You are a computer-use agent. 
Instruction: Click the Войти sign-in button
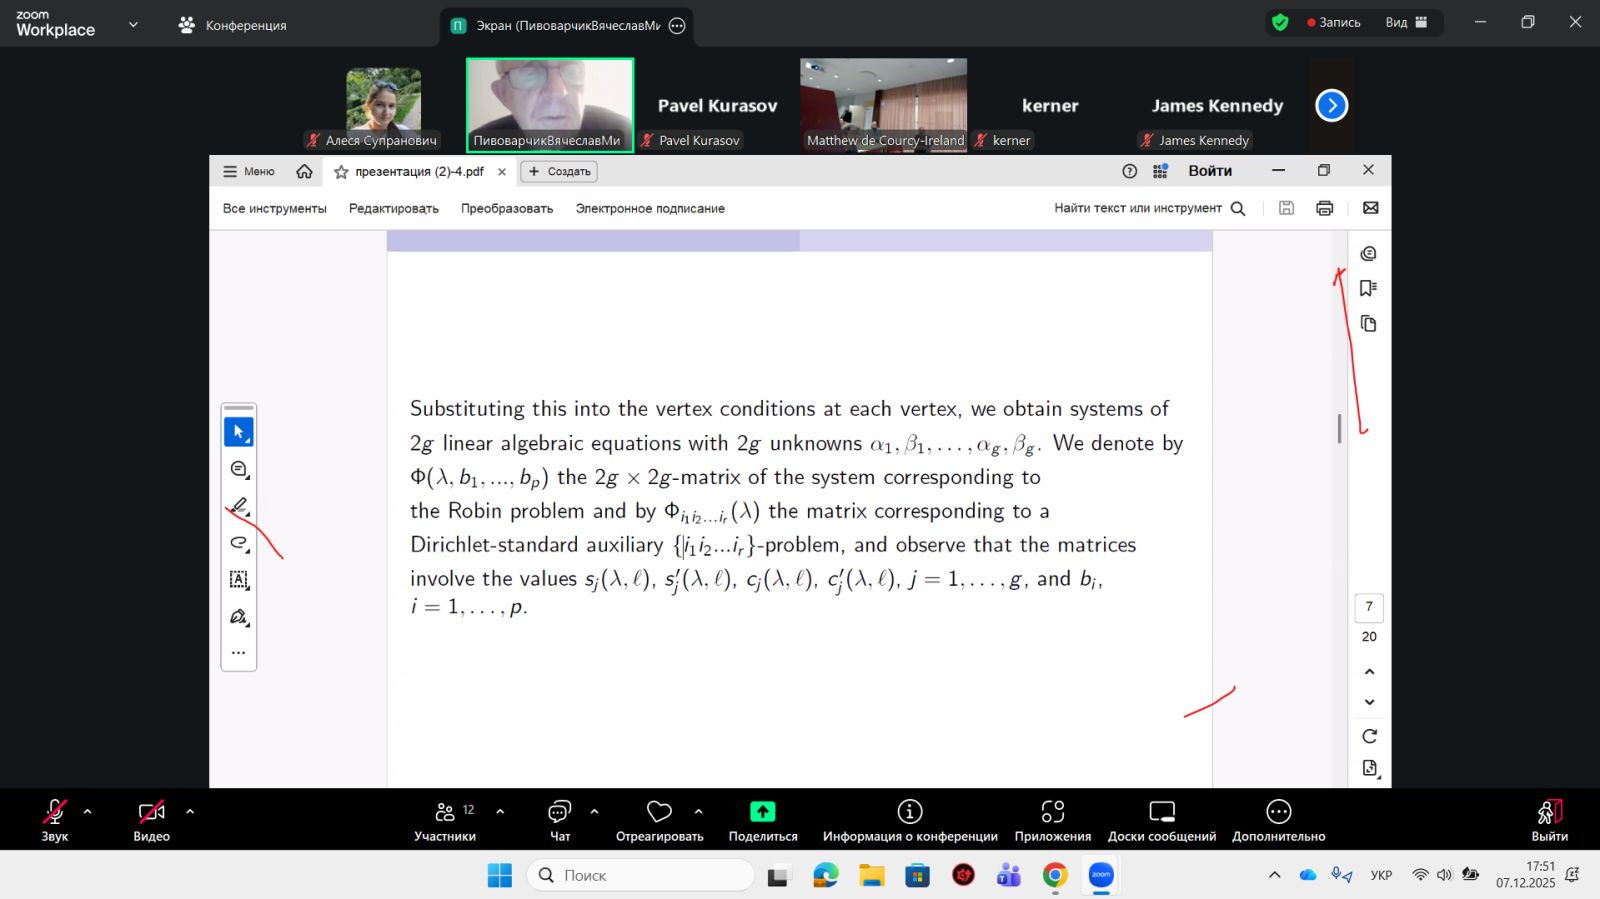(x=1210, y=171)
